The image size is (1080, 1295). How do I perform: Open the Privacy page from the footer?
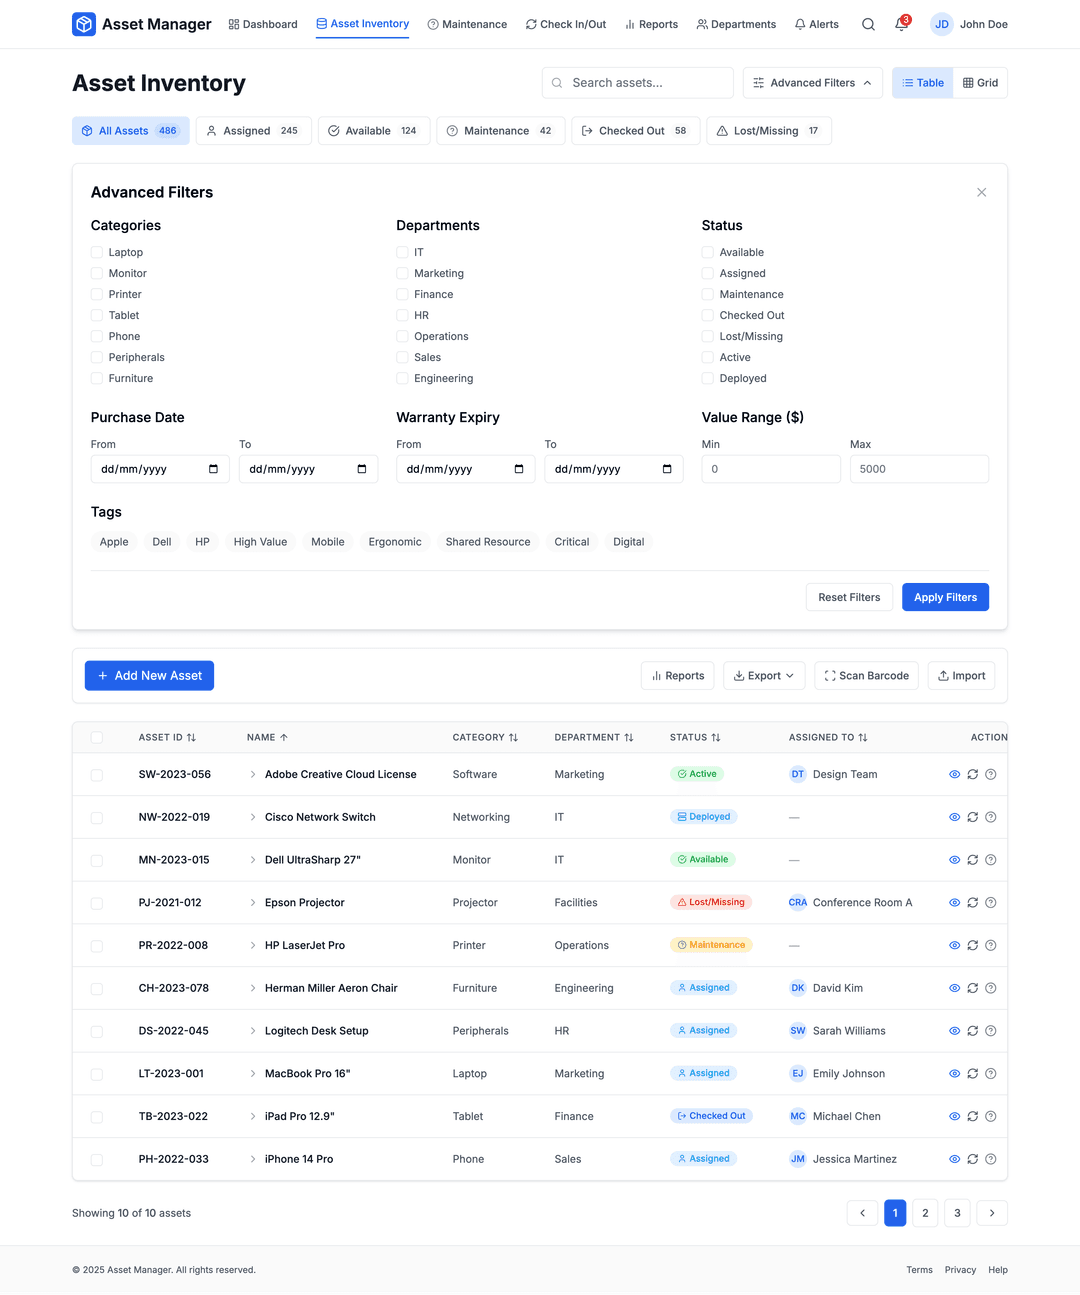point(960,1269)
